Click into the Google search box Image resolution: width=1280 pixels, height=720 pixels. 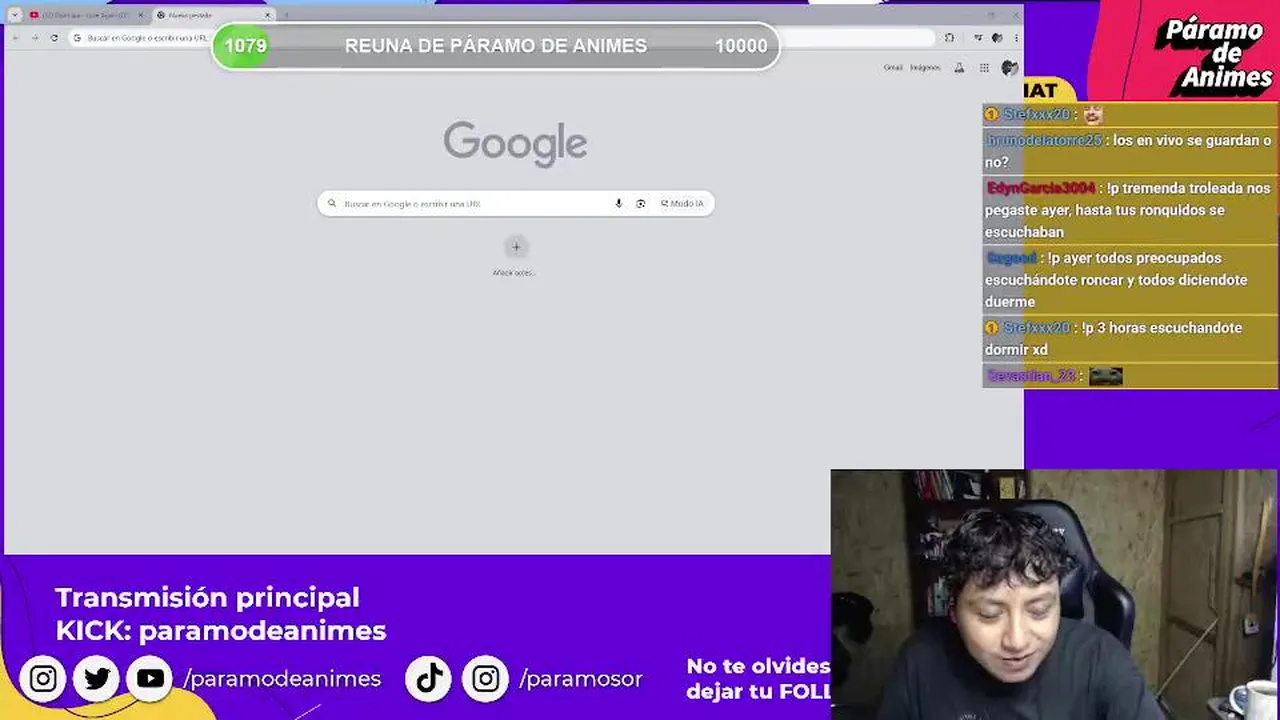pos(515,203)
